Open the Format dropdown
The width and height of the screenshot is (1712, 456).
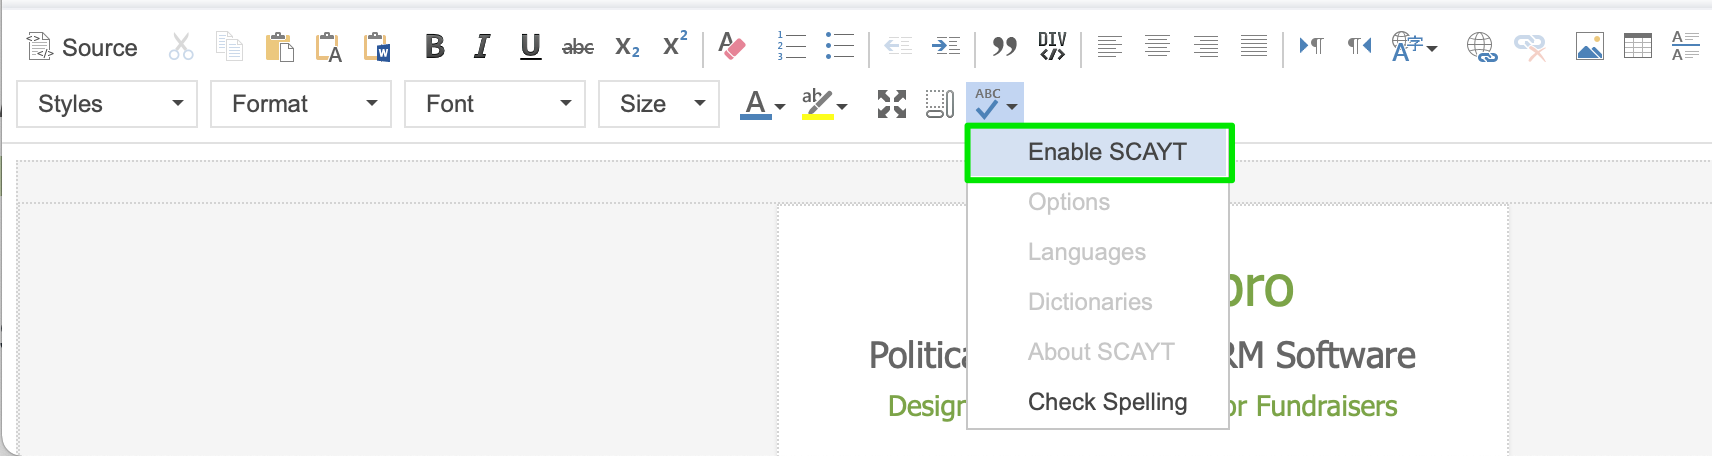coord(301,104)
